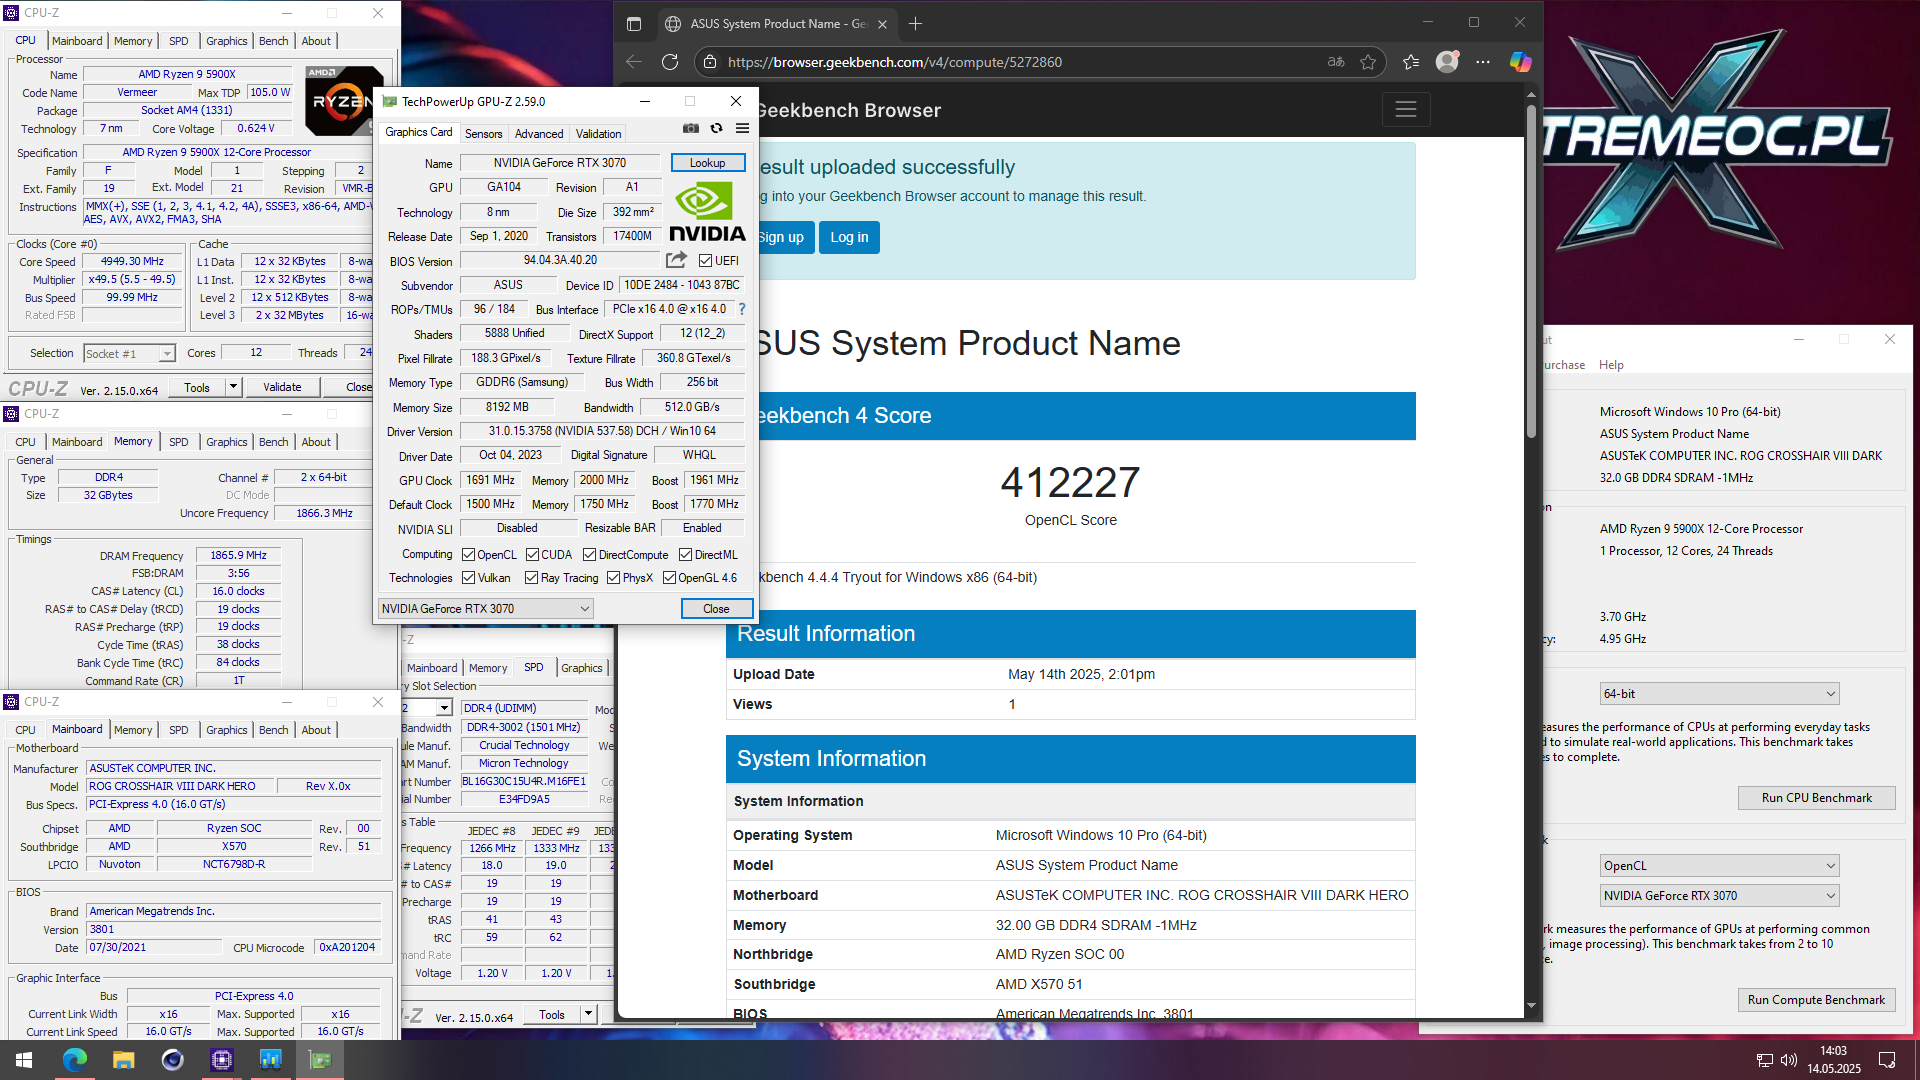This screenshot has height=1080, width=1920.
Task: Switch to the Sensors tab in GPU-Z
Action: pos(484,133)
